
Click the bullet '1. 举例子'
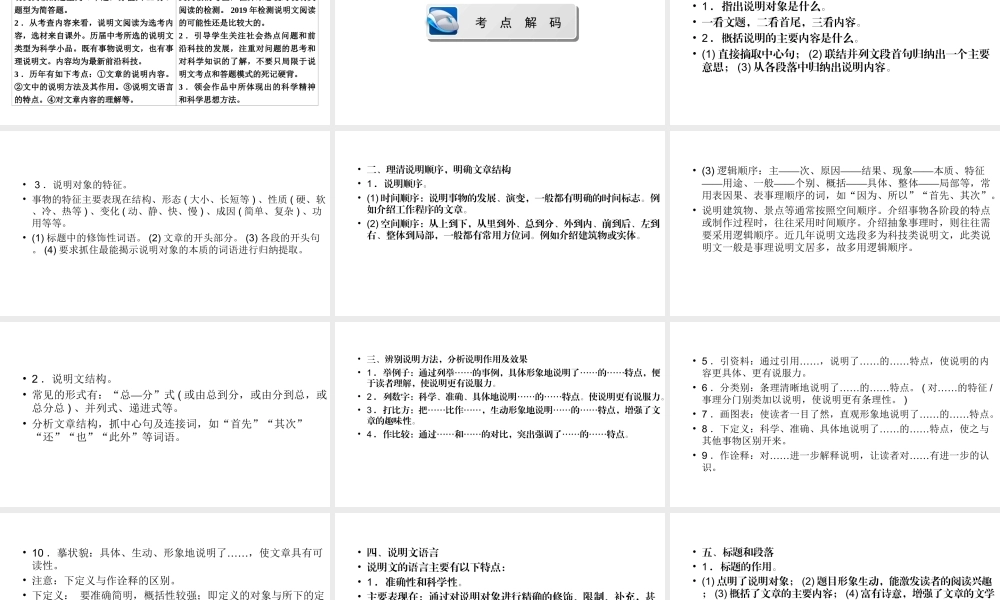click(x=513, y=377)
